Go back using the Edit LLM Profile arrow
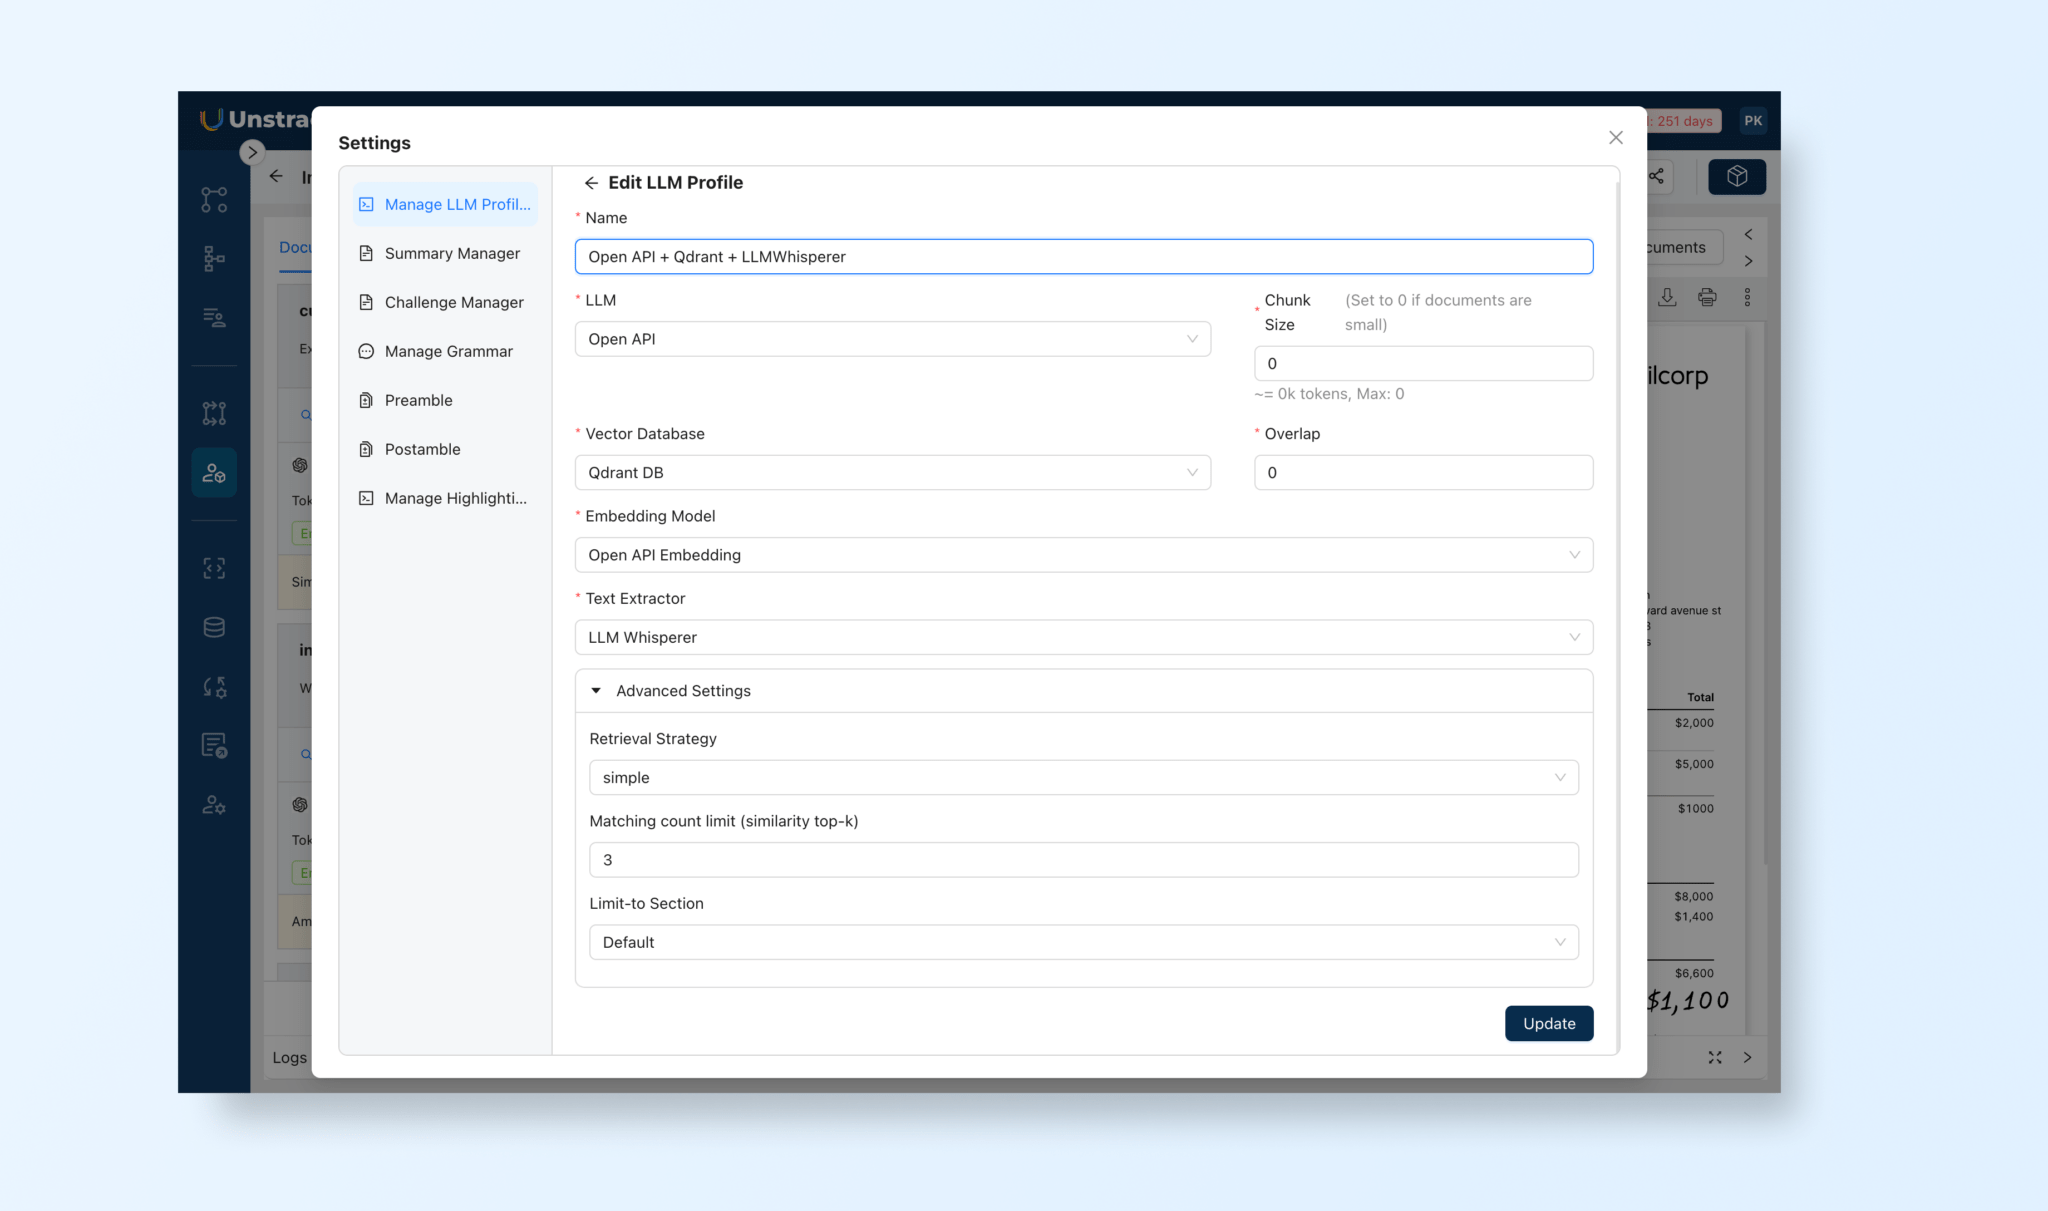Viewport: 2048px width, 1211px height. [590, 182]
